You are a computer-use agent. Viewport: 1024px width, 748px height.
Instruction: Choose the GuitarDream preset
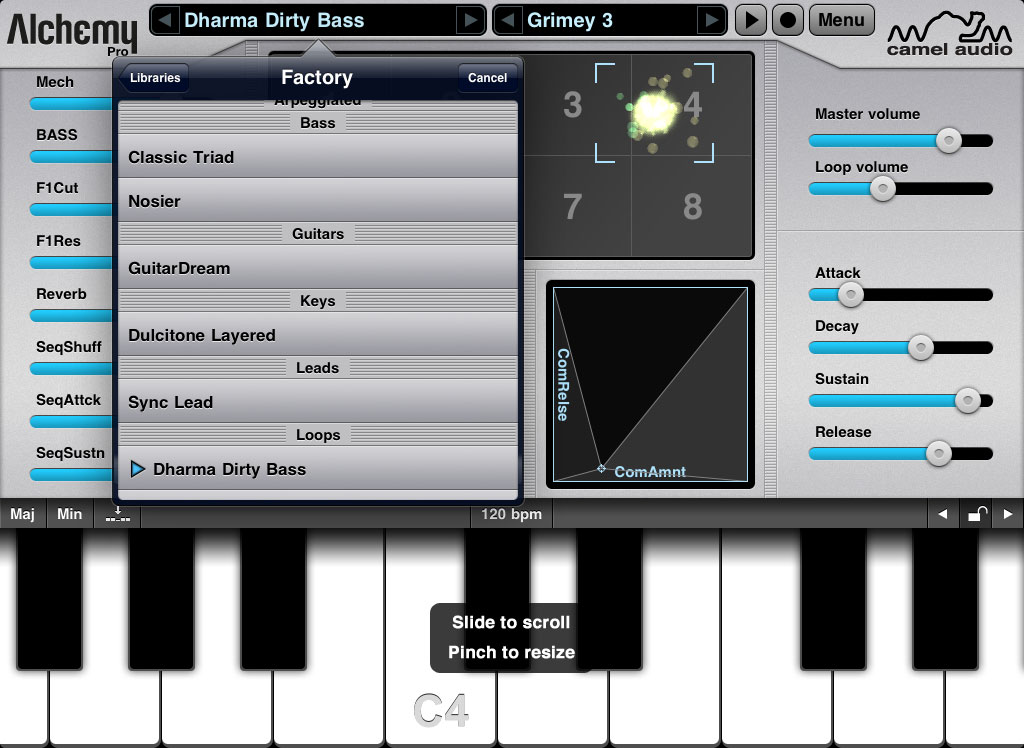pos(317,268)
